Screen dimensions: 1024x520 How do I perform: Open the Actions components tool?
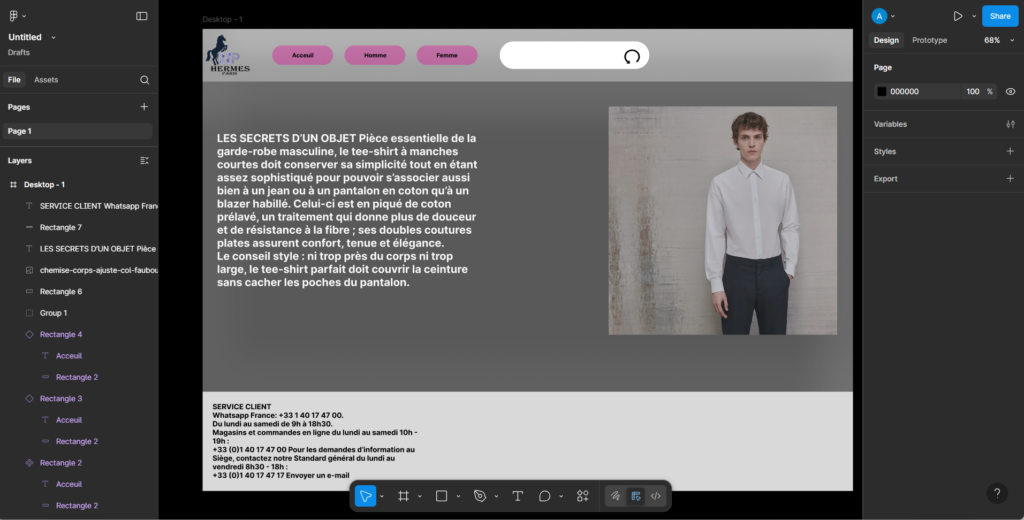[583, 496]
